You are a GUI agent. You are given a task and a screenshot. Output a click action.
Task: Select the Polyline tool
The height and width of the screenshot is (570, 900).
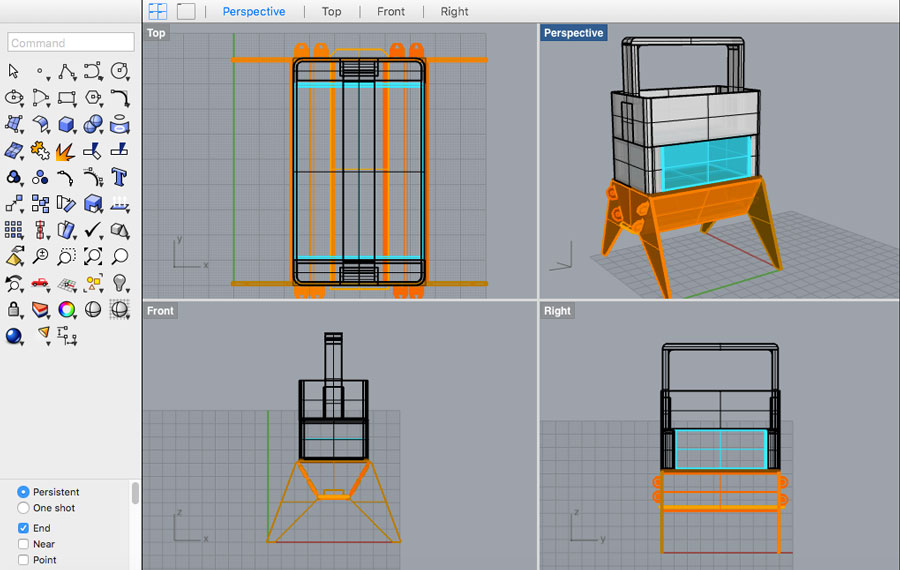pos(67,71)
